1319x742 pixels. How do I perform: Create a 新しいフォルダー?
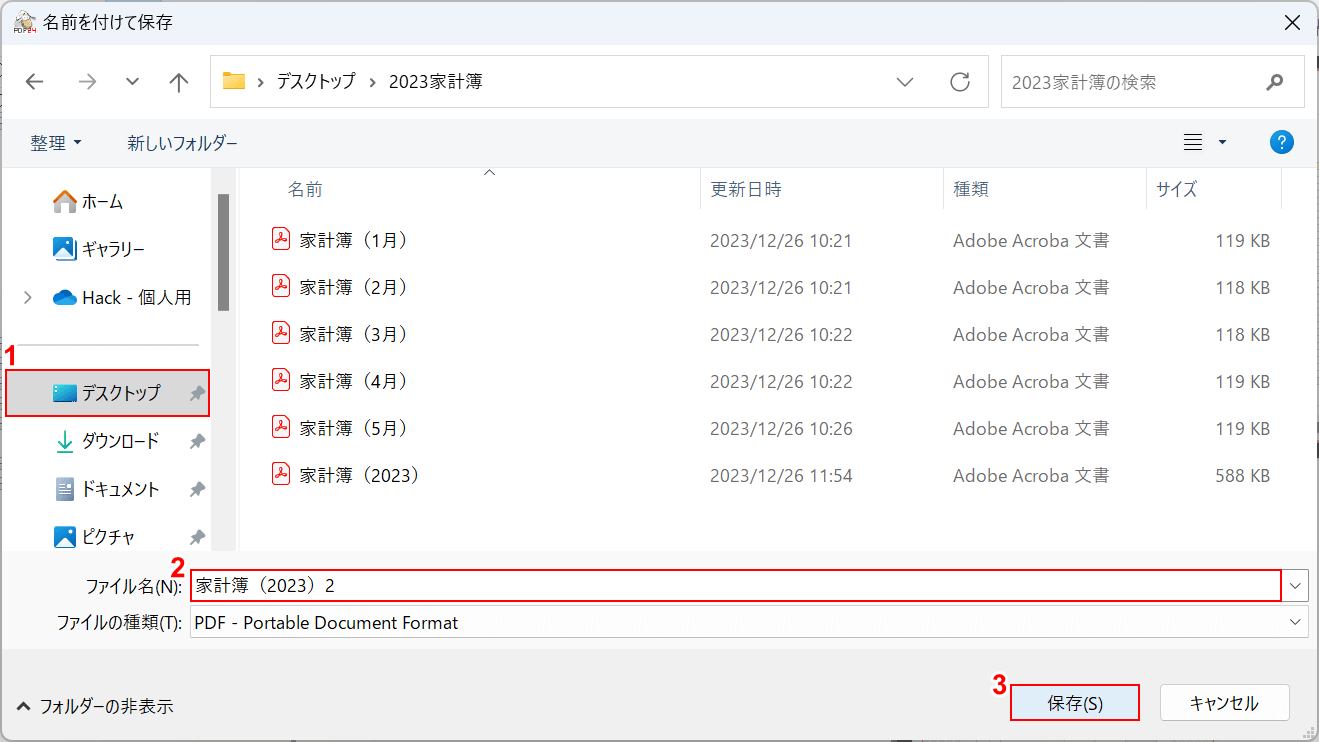182,143
